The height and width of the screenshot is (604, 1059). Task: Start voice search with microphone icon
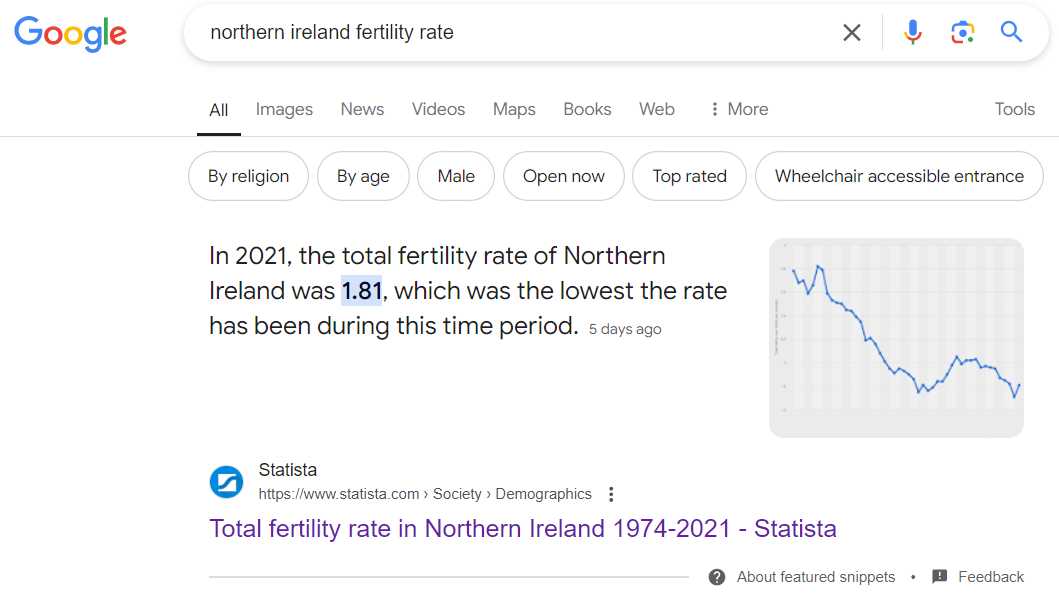pyautogui.click(x=912, y=33)
